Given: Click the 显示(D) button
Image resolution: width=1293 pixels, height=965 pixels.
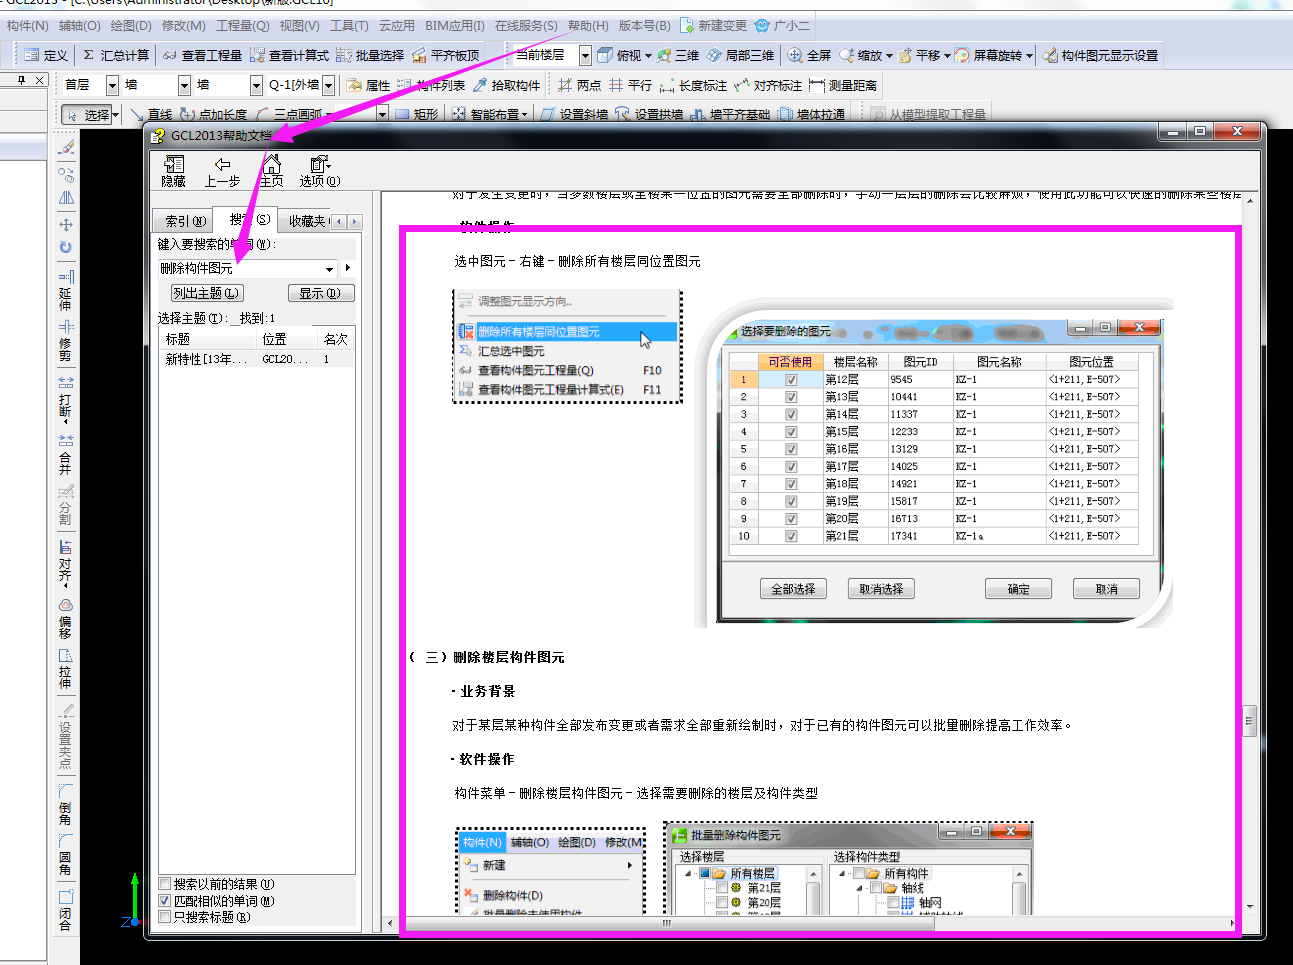Looking at the screenshot, I should click(320, 293).
